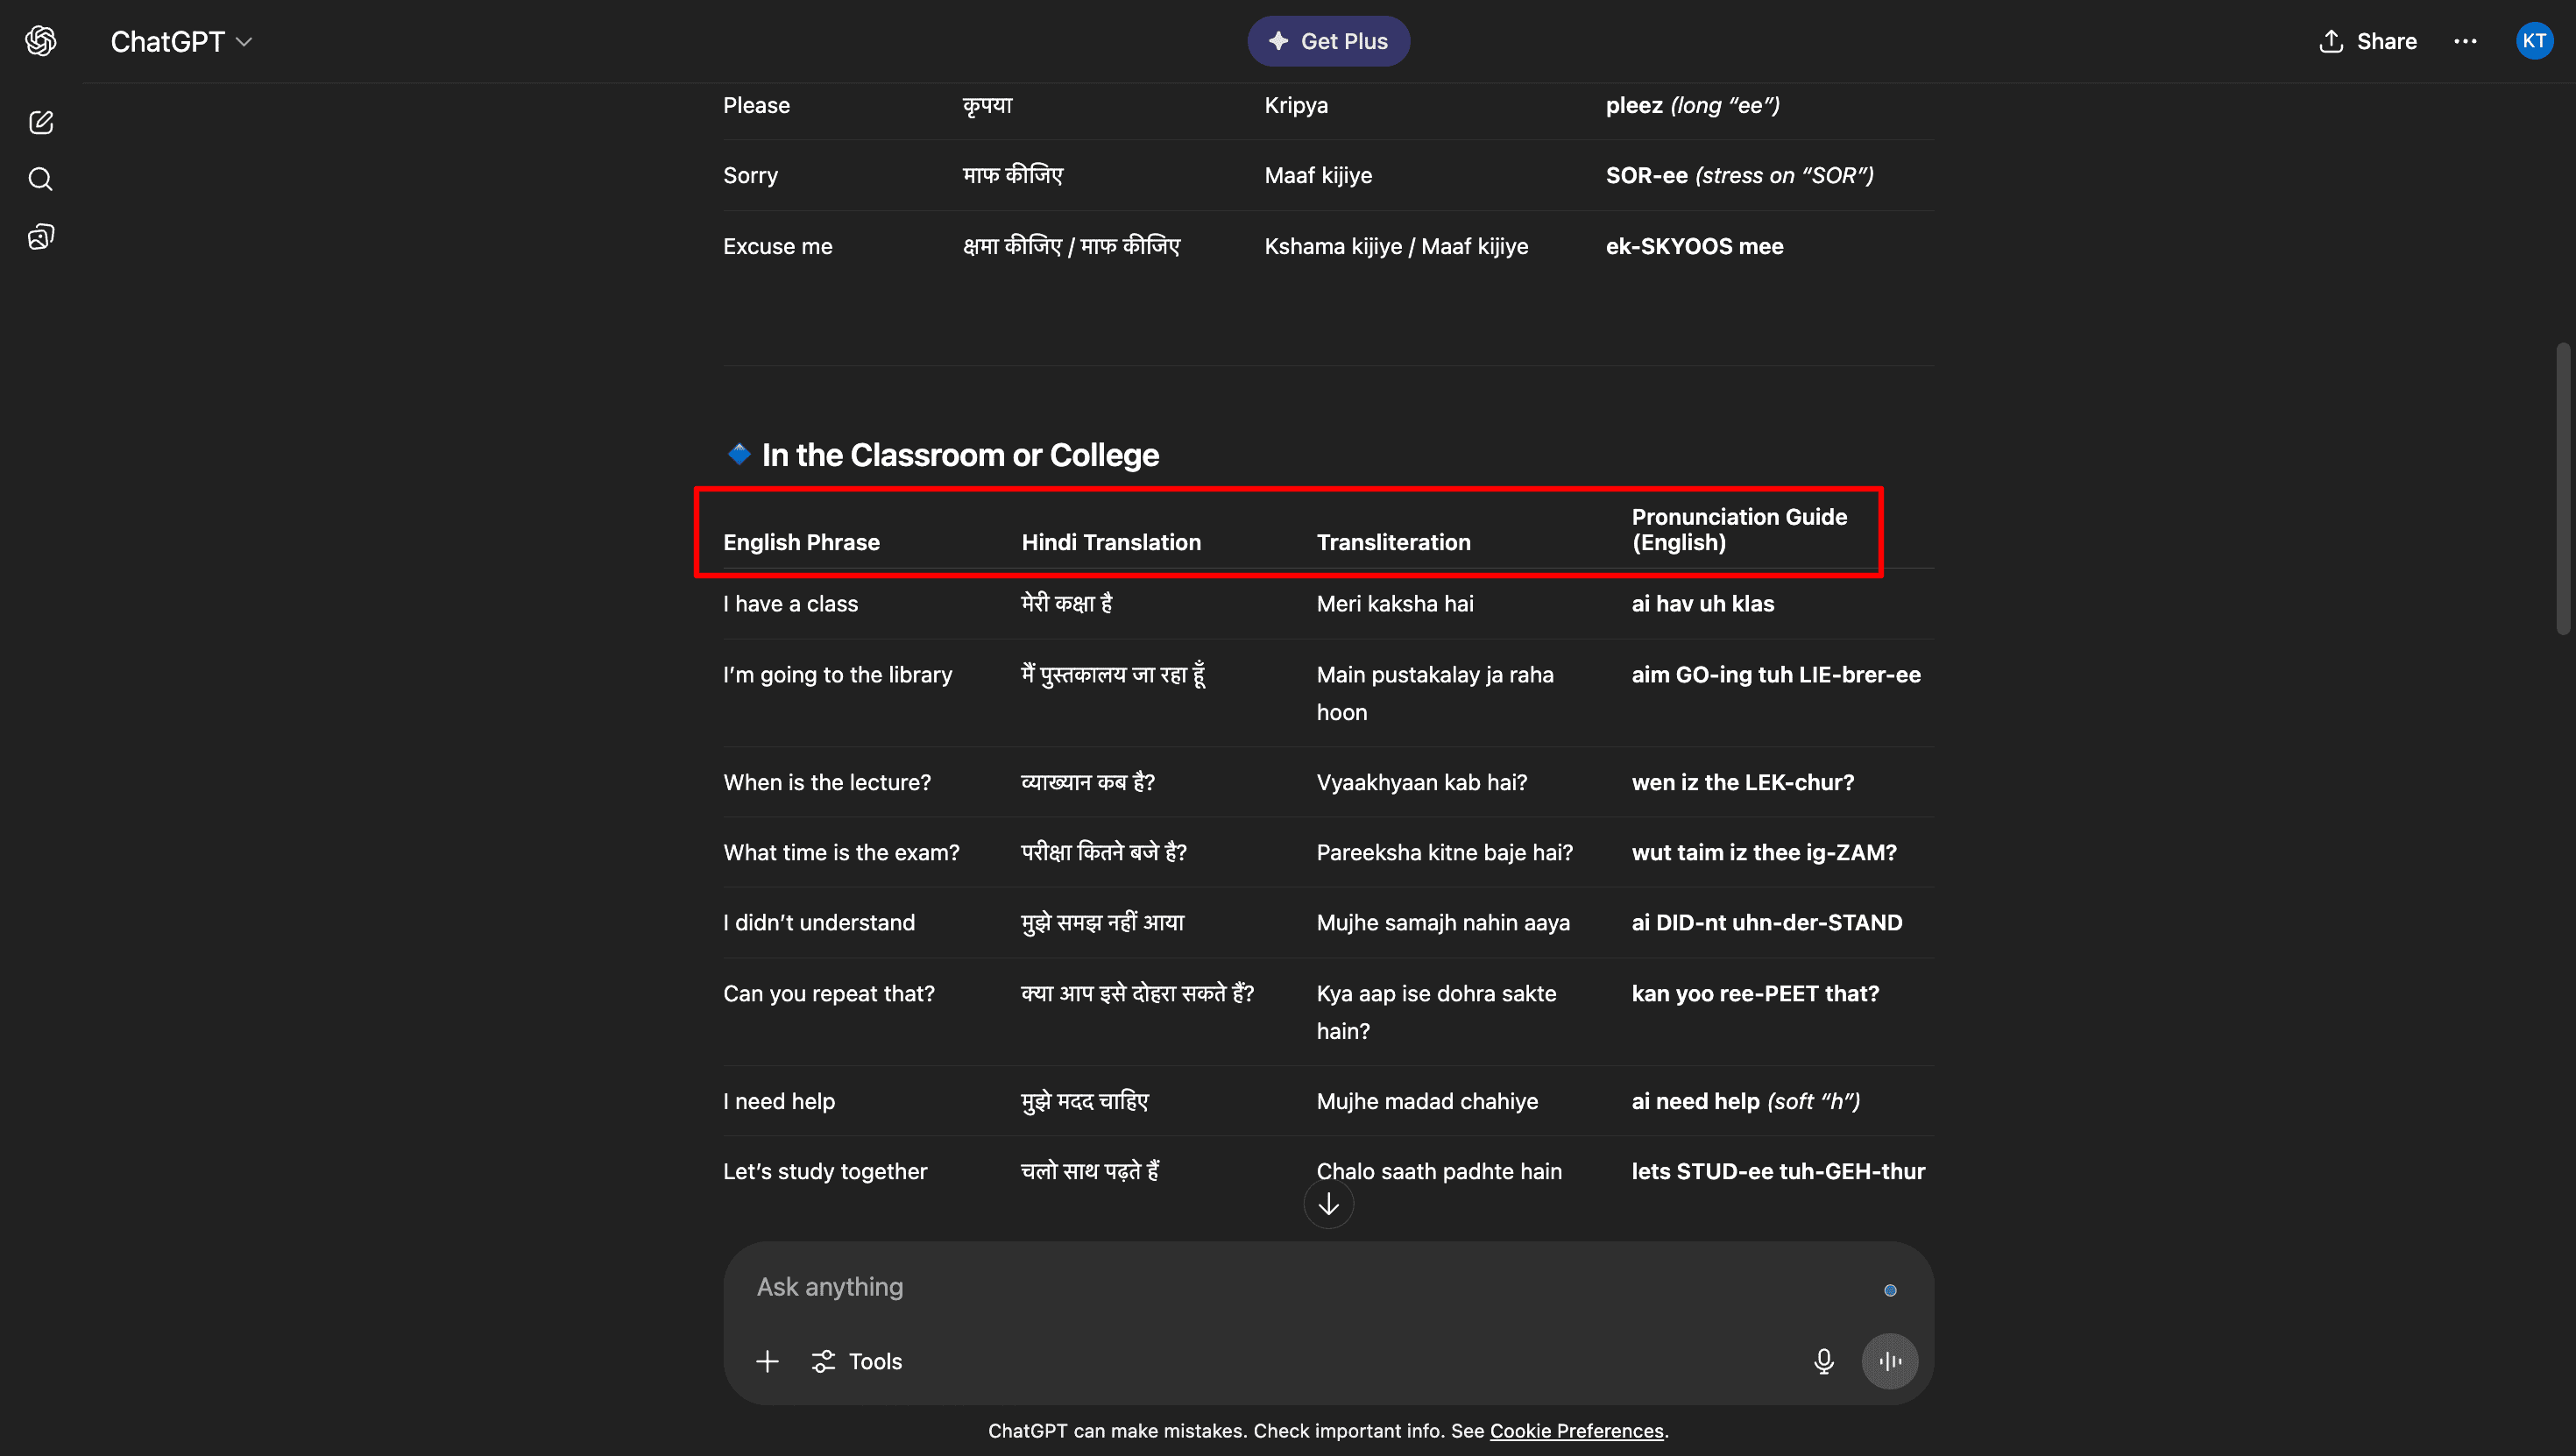Click the 'Sorry' cell

(x=750, y=176)
